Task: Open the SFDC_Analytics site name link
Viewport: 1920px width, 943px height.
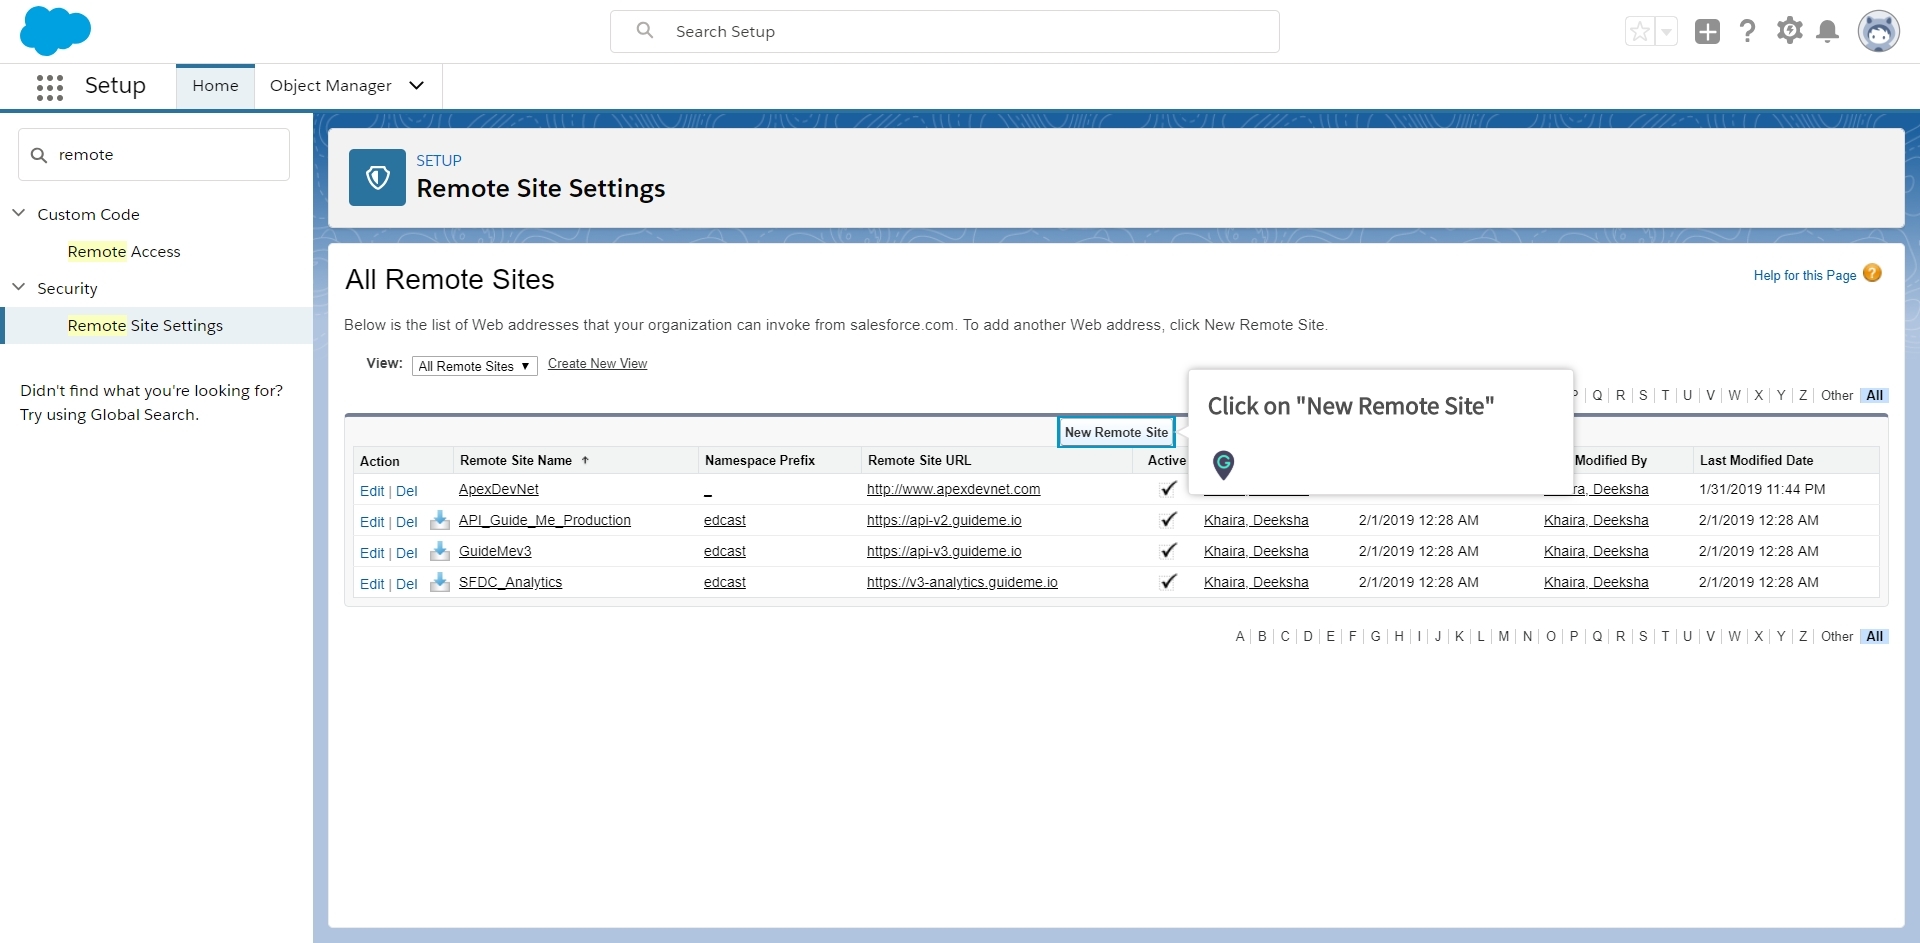Action: coord(510,582)
